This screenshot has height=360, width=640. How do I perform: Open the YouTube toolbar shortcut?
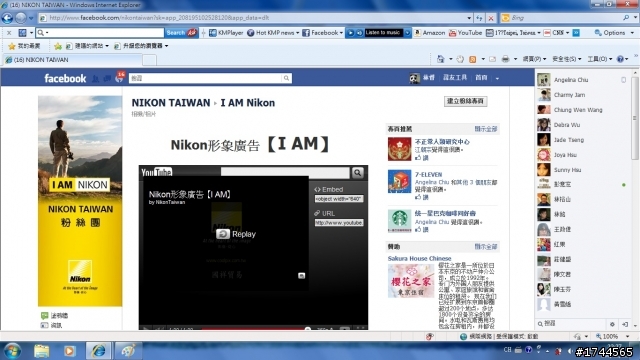[x=465, y=33]
